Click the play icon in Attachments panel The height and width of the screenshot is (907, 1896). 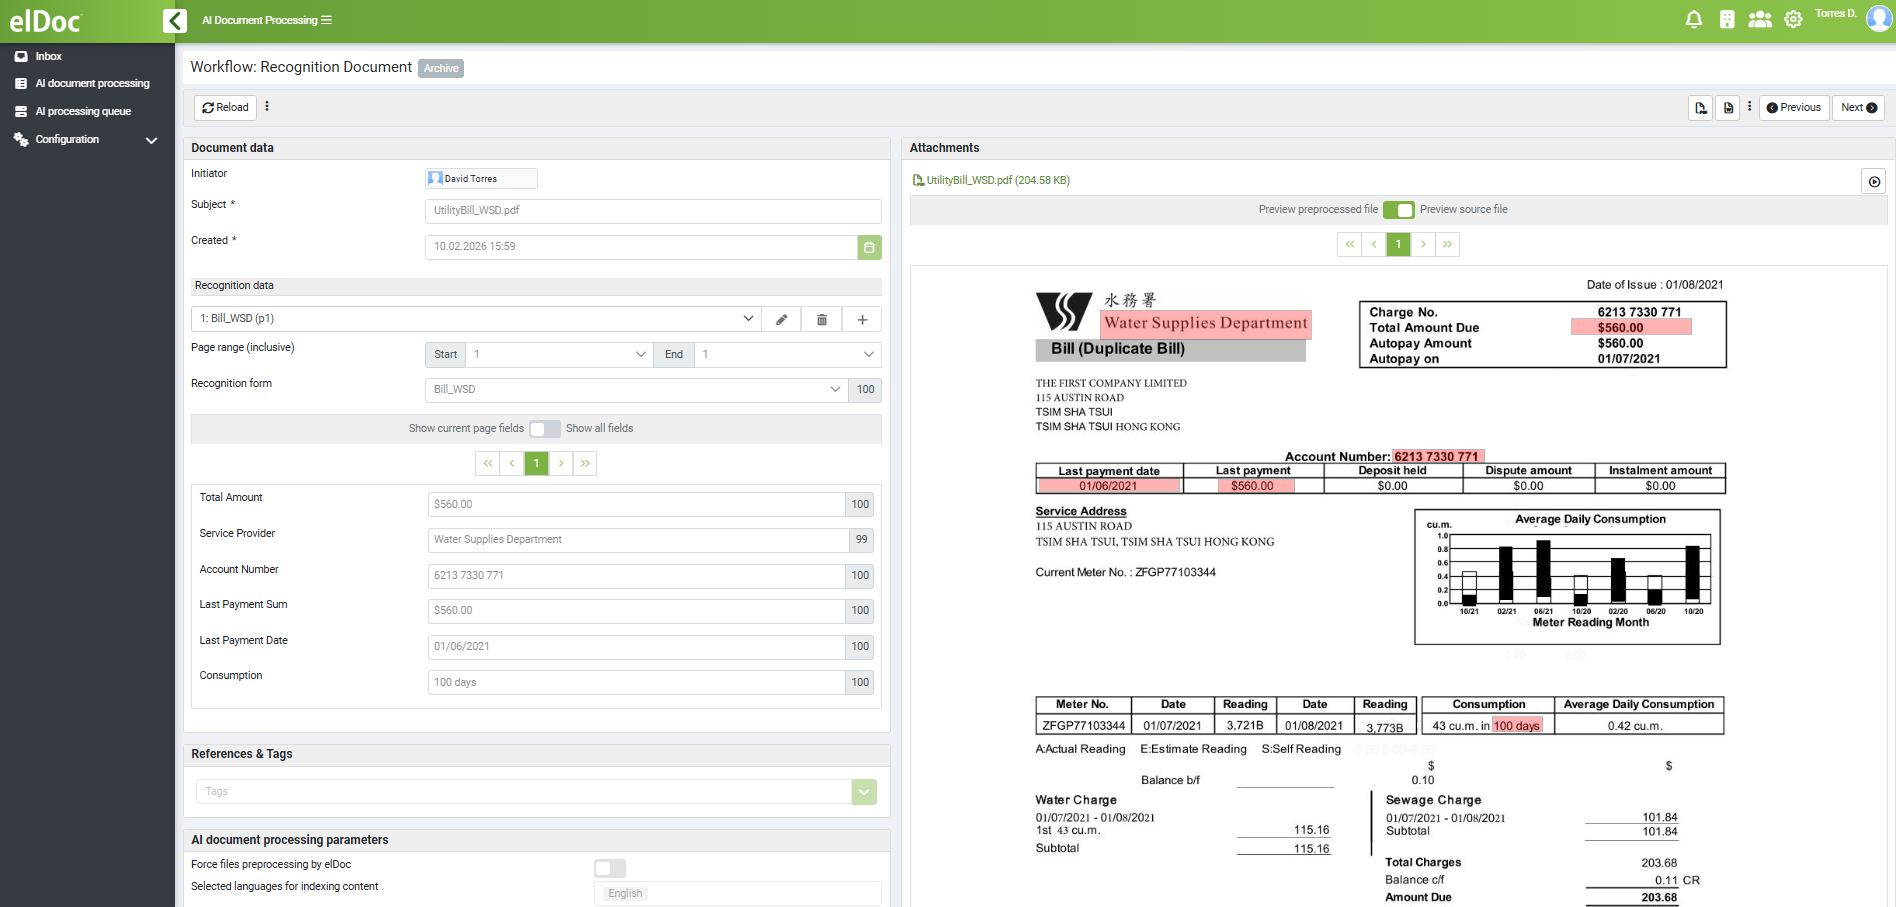pyautogui.click(x=1874, y=181)
